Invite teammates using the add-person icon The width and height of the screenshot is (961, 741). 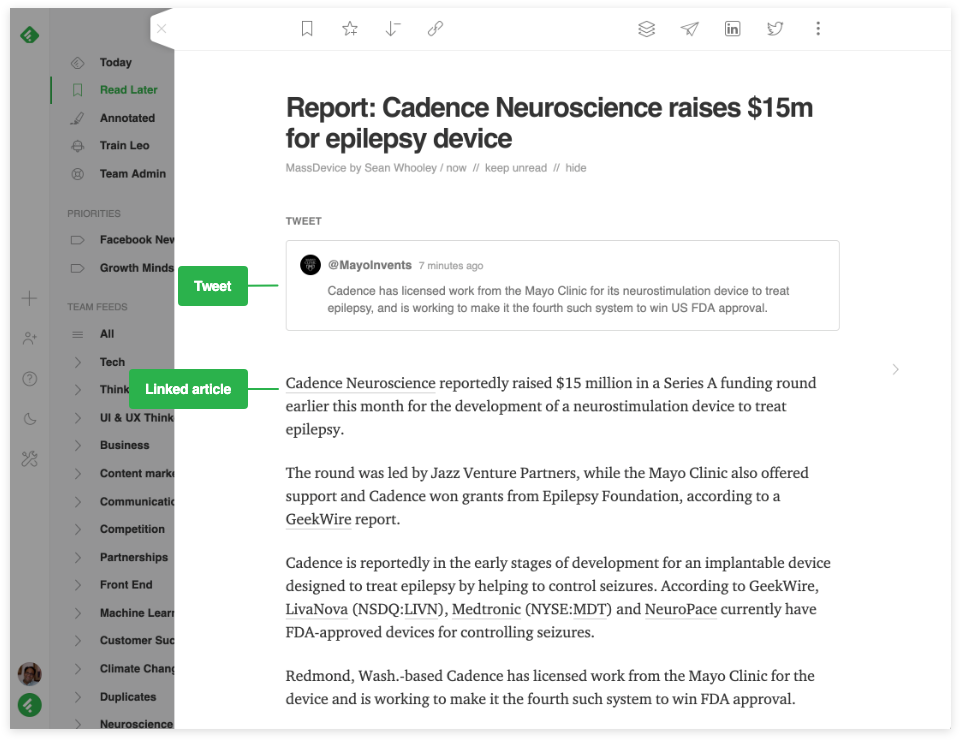29,338
